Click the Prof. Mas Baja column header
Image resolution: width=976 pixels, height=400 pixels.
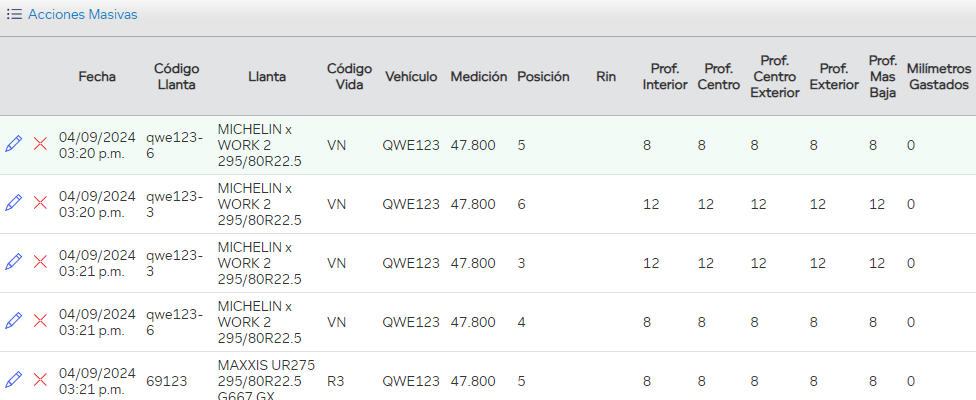coord(882,76)
